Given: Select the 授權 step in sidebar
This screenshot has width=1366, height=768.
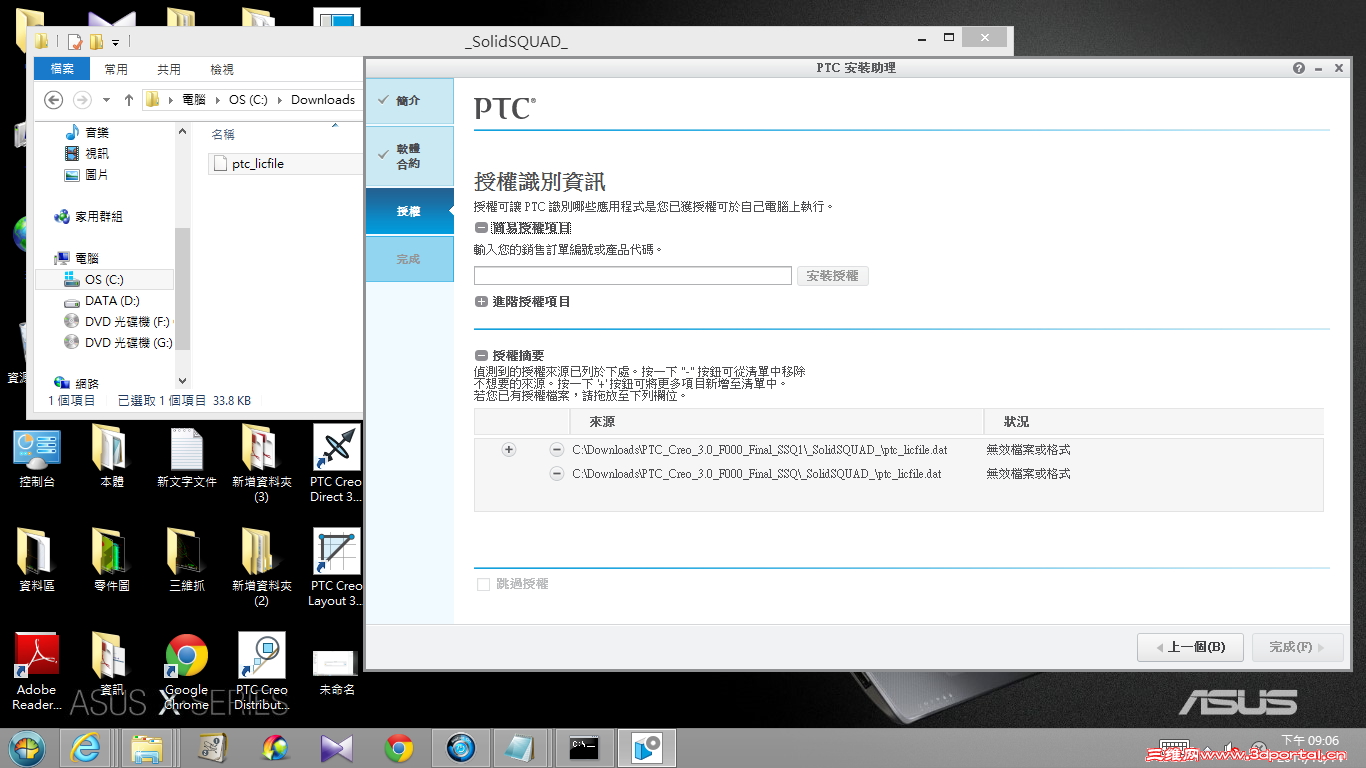Looking at the screenshot, I should 409,211.
